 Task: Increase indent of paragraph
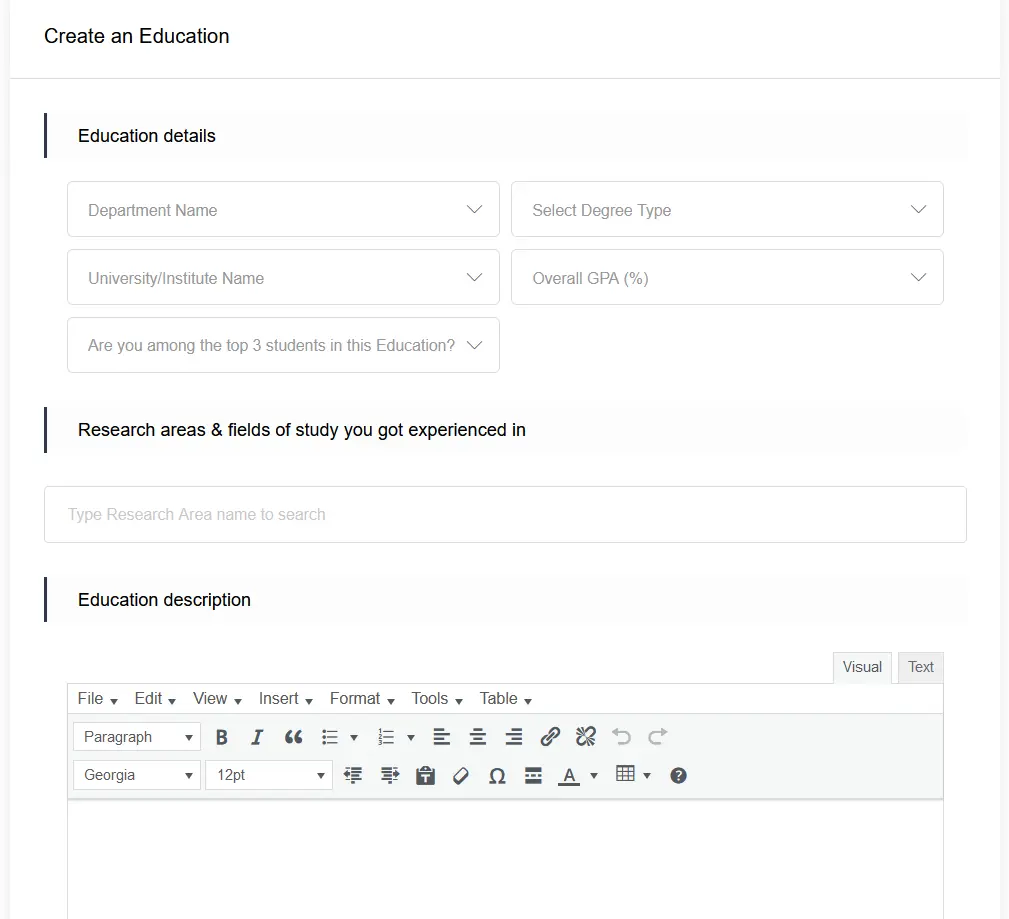click(x=389, y=775)
